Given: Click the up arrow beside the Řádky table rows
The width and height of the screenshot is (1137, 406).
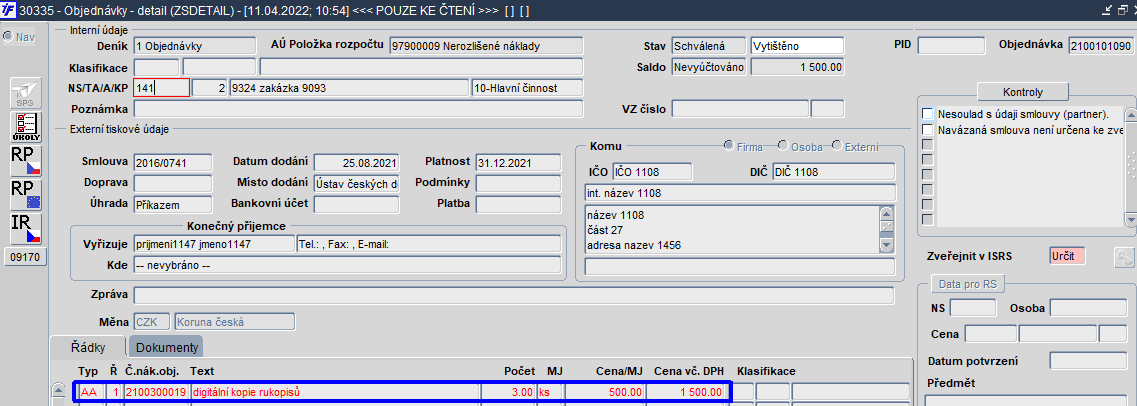Looking at the screenshot, I should tap(57, 392).
